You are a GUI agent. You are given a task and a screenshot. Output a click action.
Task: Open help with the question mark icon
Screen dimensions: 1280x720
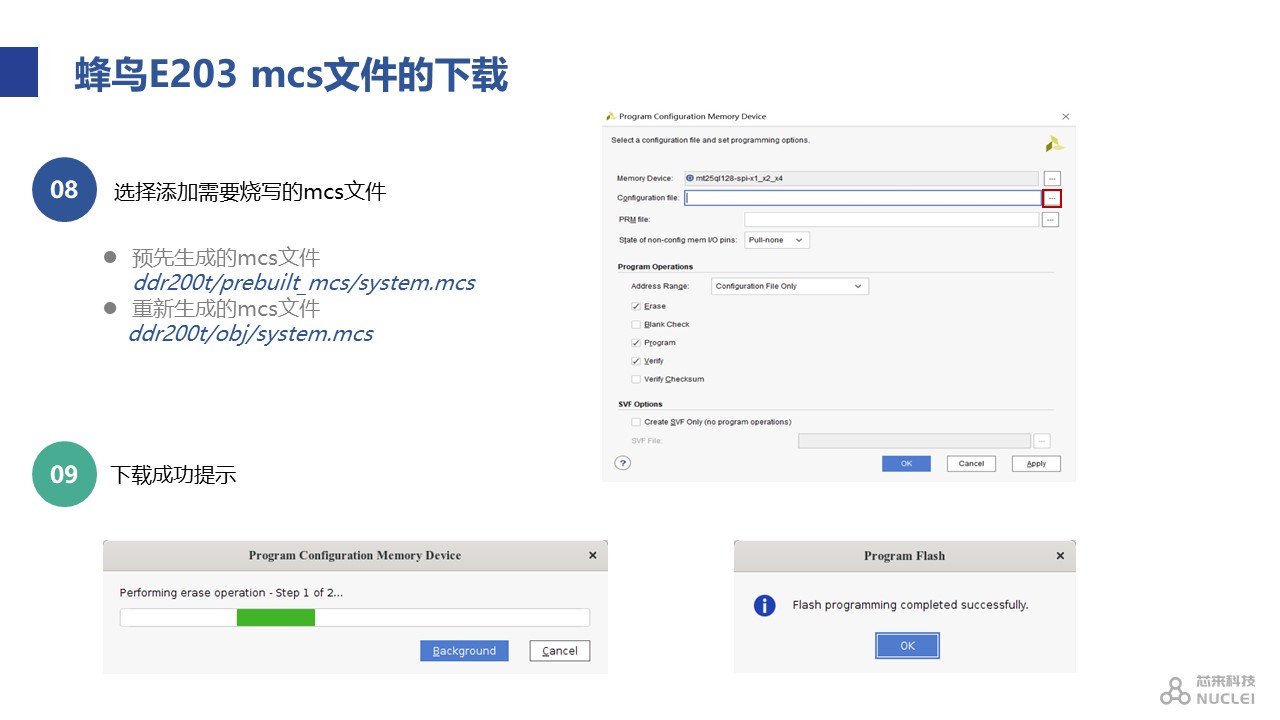coord(623,463)
